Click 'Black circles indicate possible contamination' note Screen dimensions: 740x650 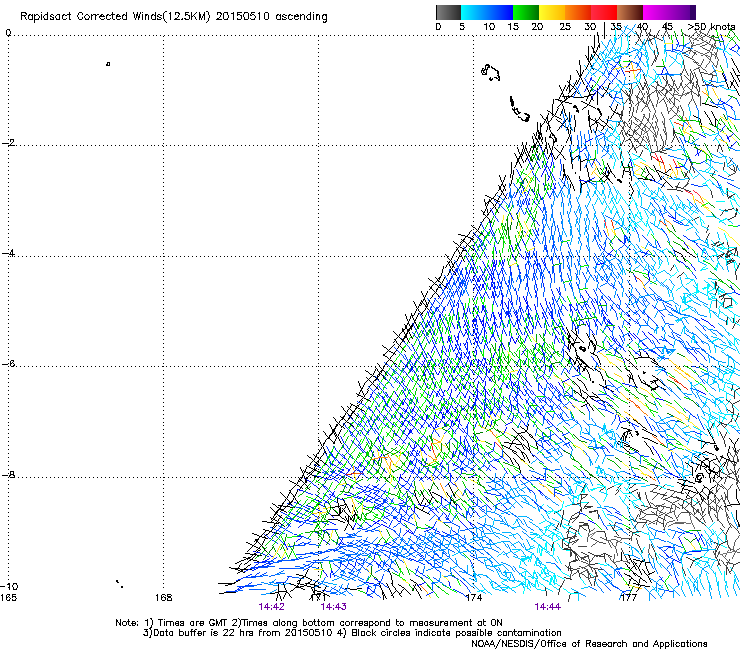(x=456, y=633)
